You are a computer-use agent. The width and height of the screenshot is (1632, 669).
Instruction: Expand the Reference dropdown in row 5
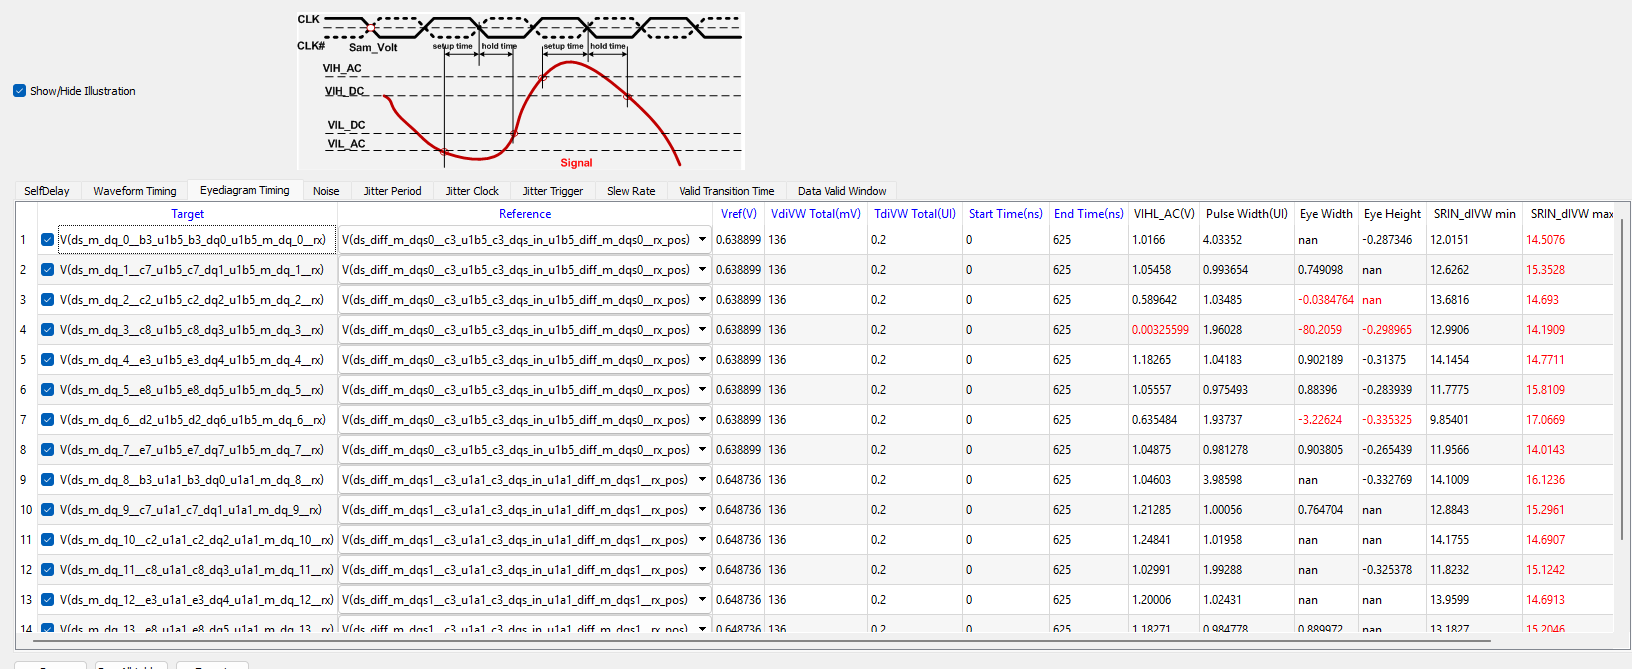(702, 360)
